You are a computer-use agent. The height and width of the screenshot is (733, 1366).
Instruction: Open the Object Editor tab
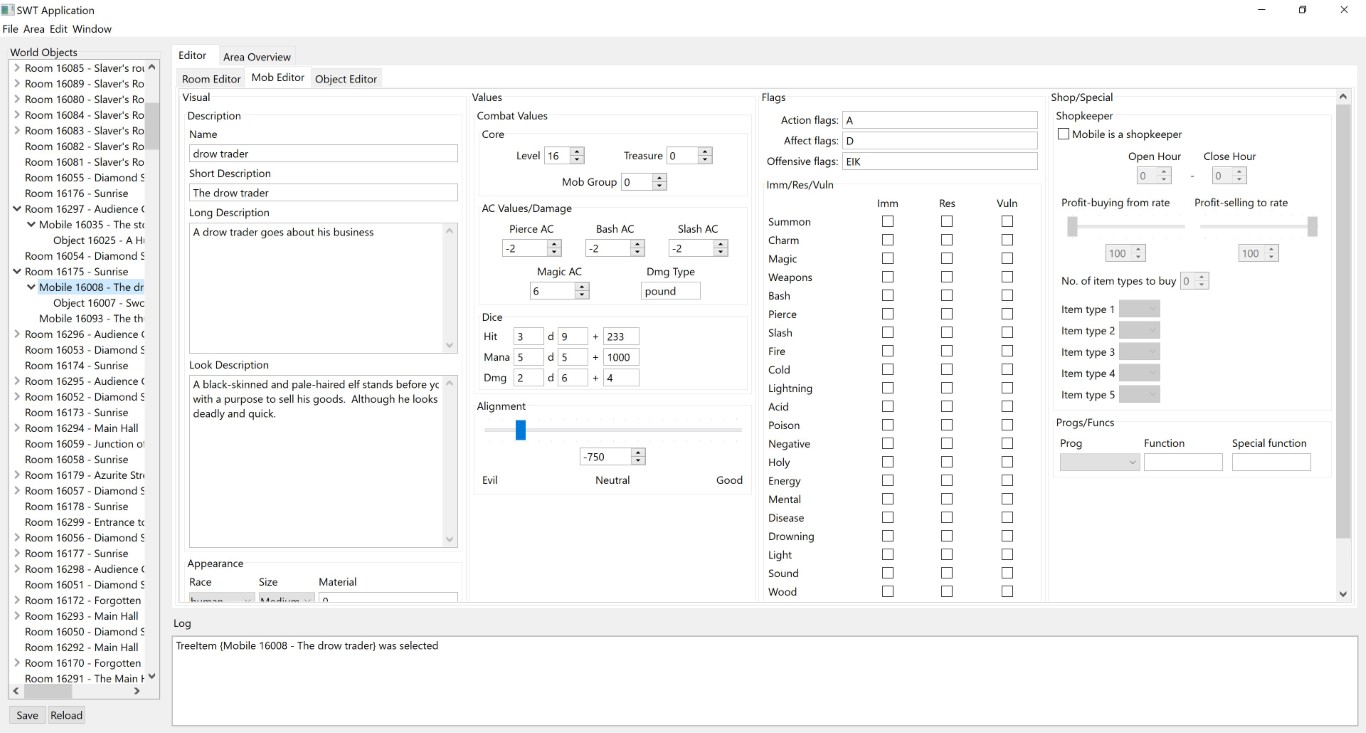coord(346,78)
